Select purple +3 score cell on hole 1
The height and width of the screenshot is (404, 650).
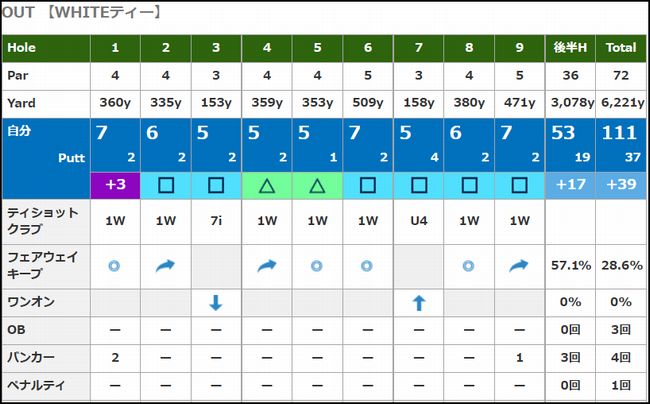tap(115, 185)
